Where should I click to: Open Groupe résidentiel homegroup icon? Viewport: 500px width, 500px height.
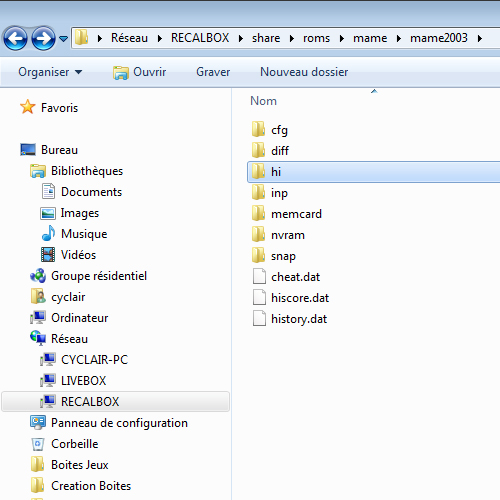pyautogui.click(x=38, y=276)
